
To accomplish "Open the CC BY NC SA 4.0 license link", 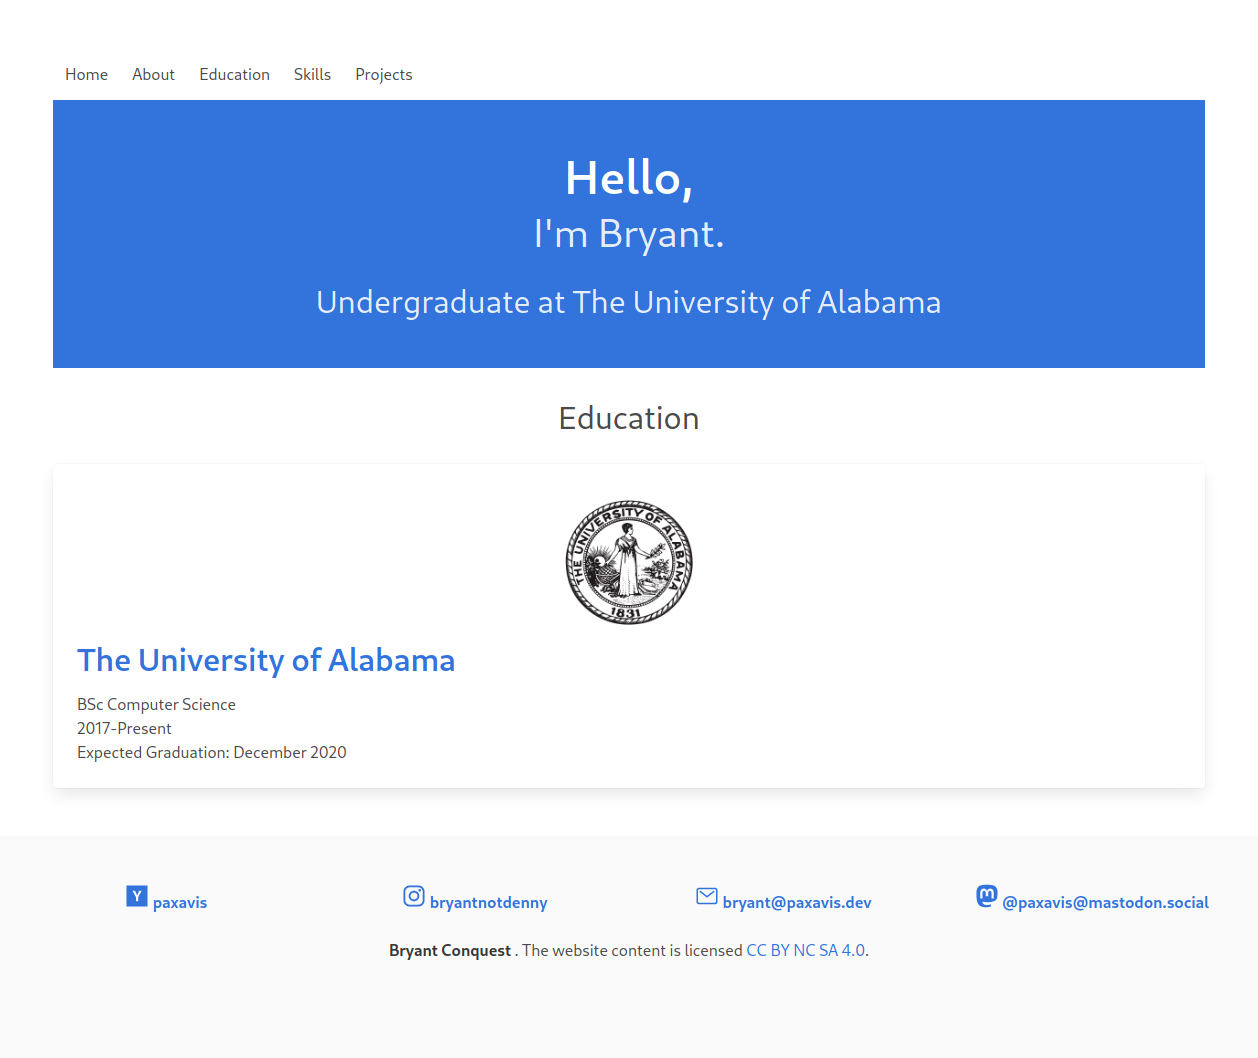I will pyautogui.click(x=806, y=950).
